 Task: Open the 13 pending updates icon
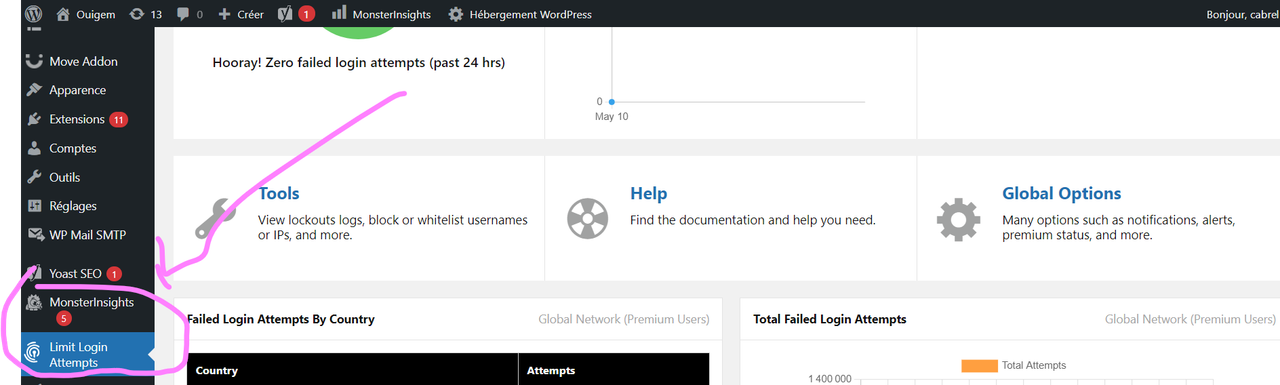pyautogui.click(x=145, y=14)
